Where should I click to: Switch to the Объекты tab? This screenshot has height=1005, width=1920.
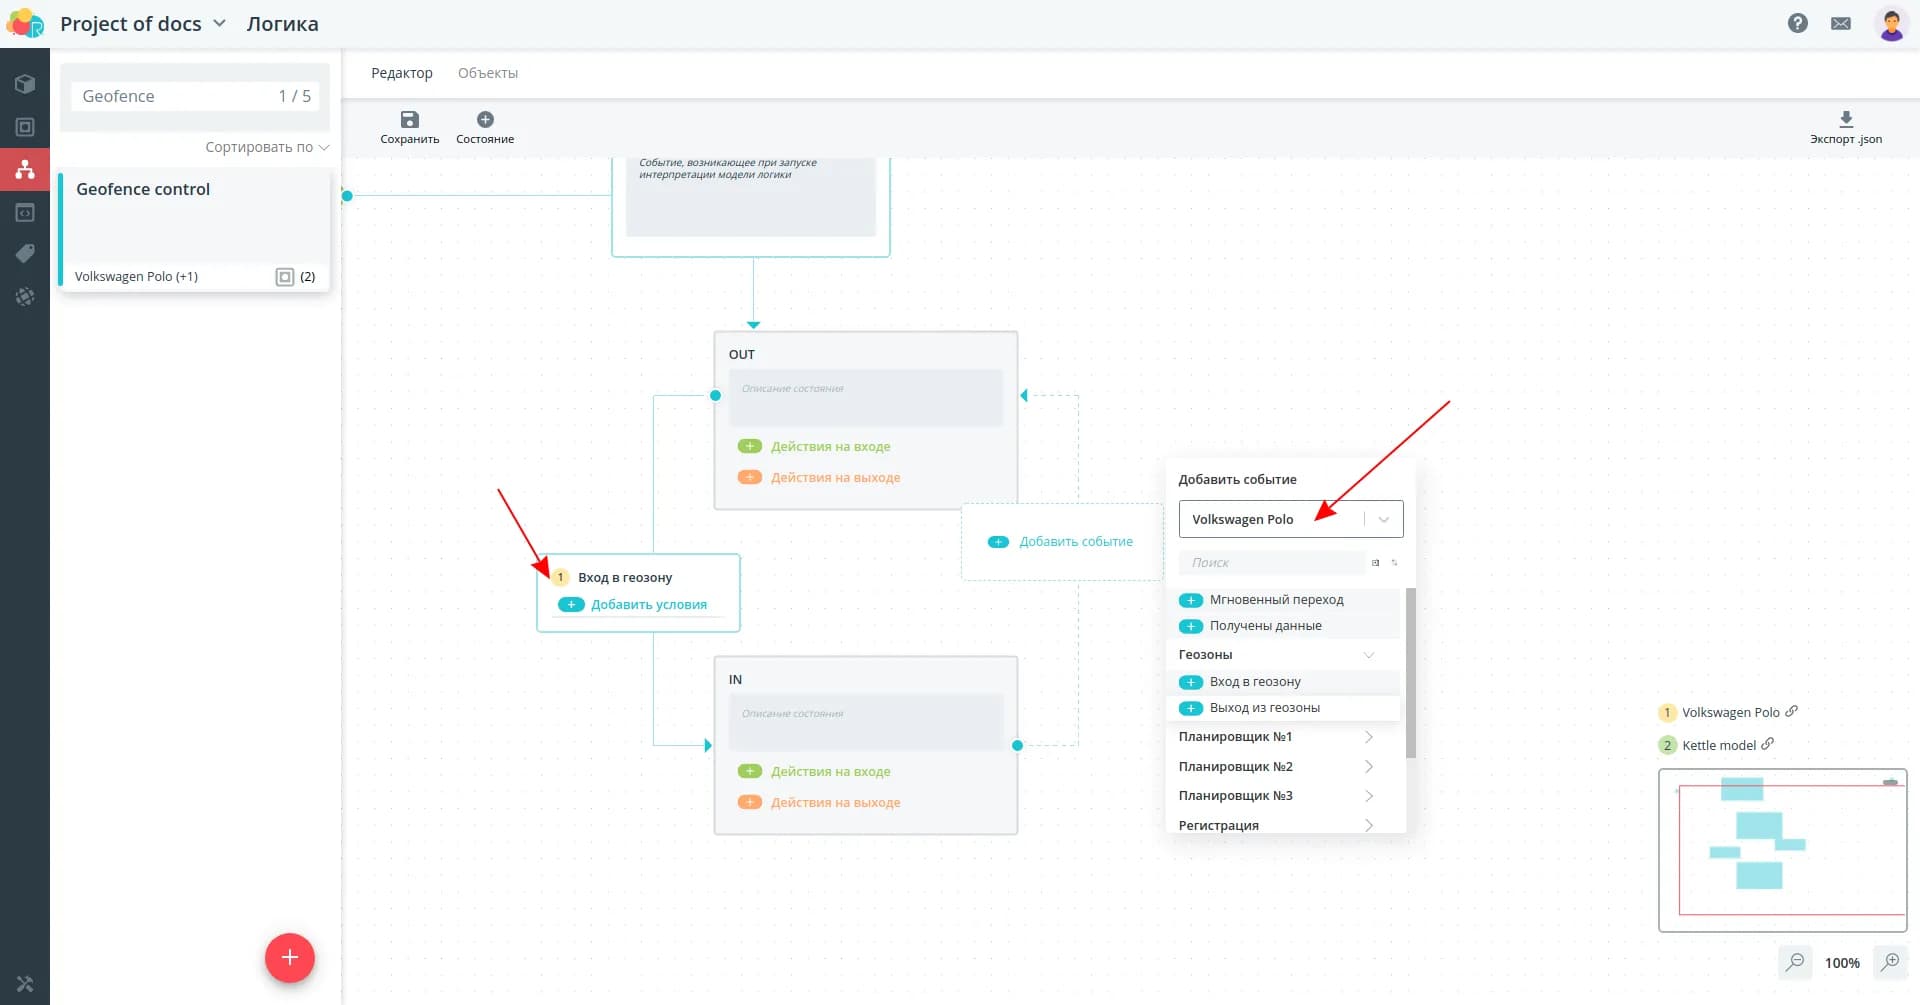487,73
